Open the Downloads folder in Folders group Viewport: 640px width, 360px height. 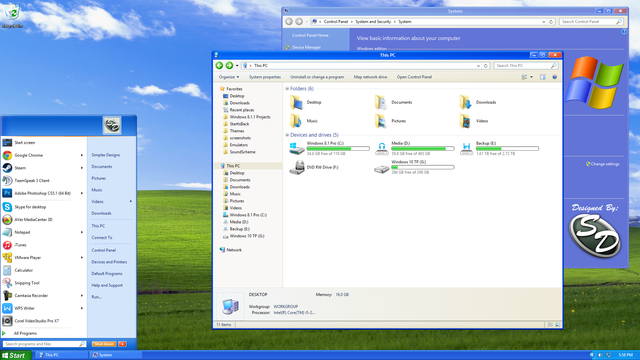(x=478, y=102)
